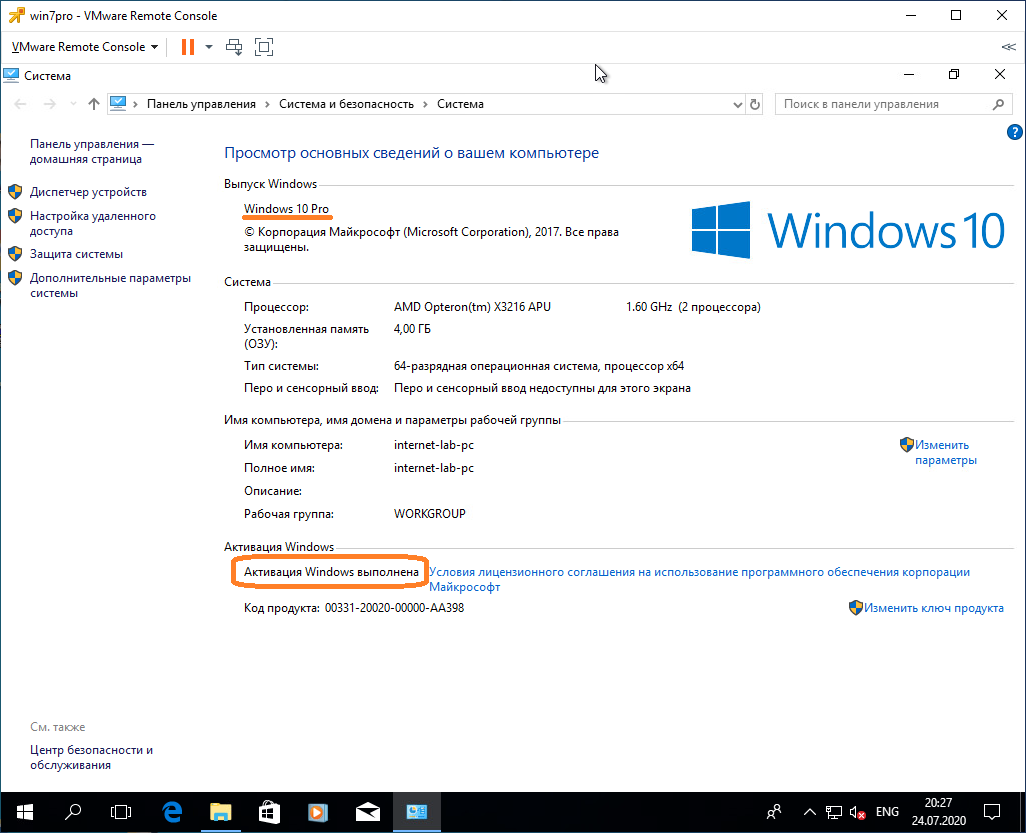Click the search magnifier icon
Image resolution: width=1026 pixels, height=833 pixels.
coord(998,104)
